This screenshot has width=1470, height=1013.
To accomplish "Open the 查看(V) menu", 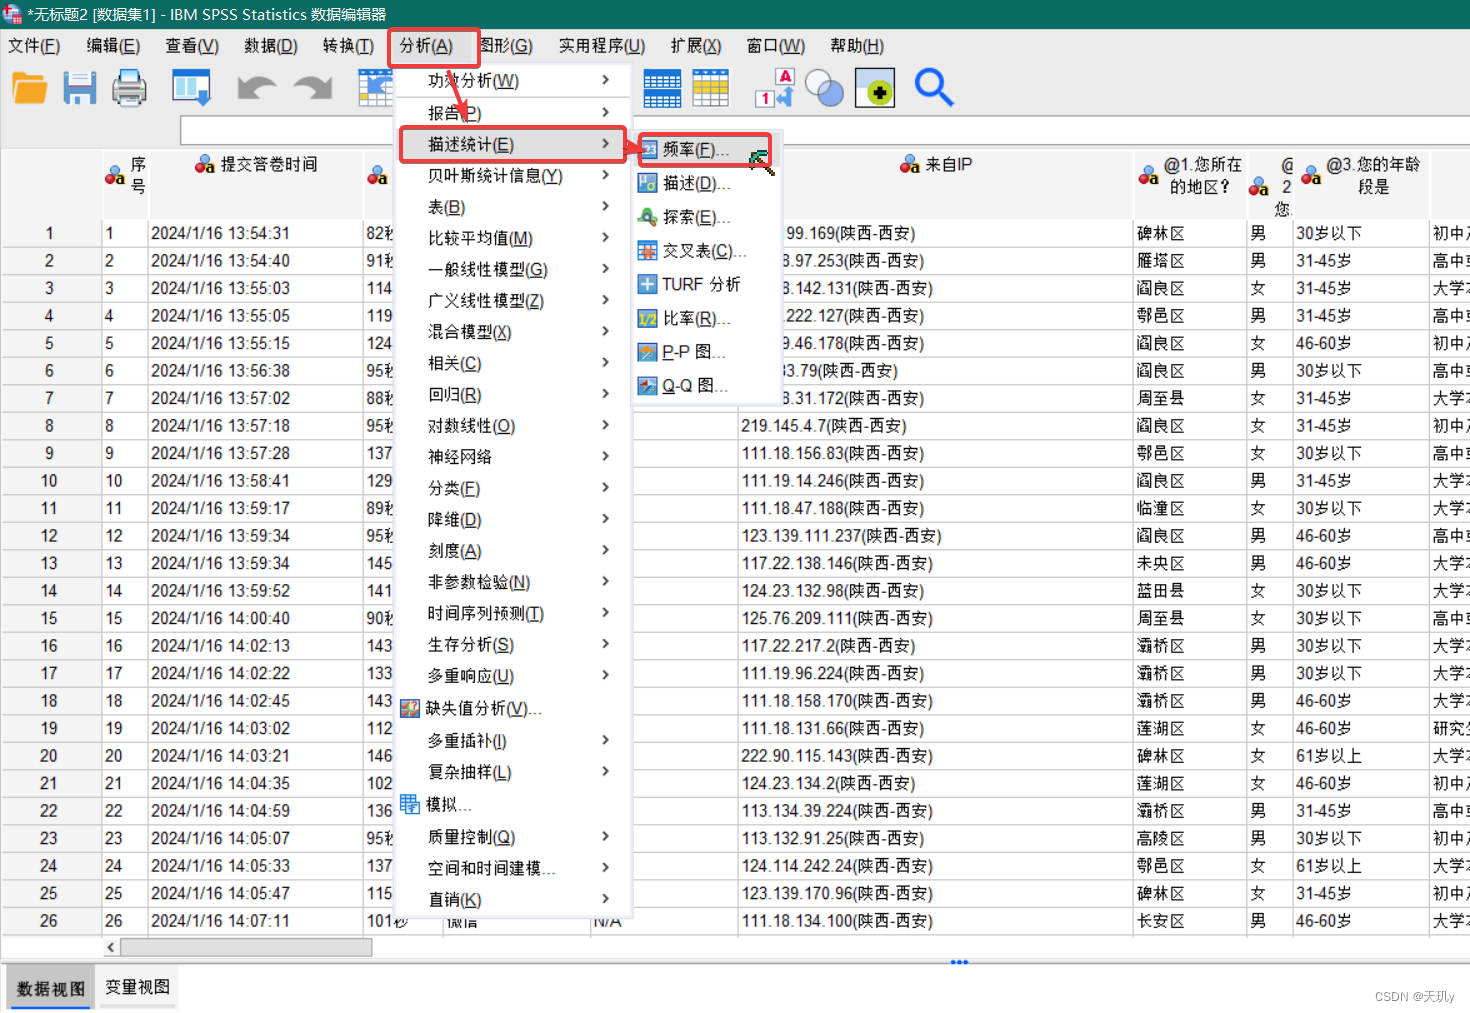I will 192,46.
